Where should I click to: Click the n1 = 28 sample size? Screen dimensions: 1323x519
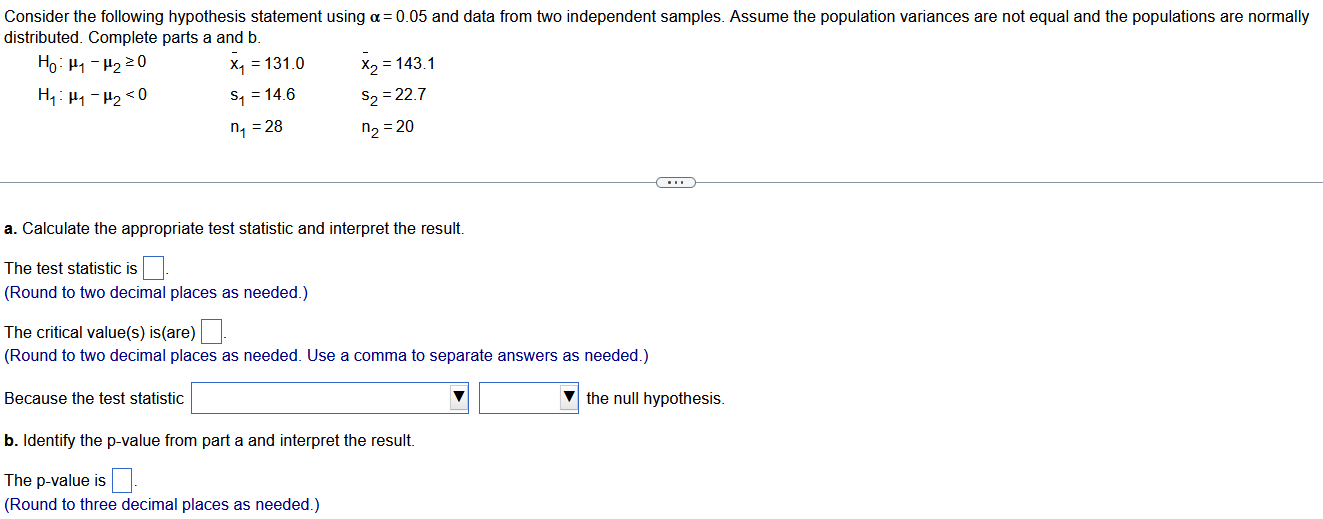tap(256, 127)
